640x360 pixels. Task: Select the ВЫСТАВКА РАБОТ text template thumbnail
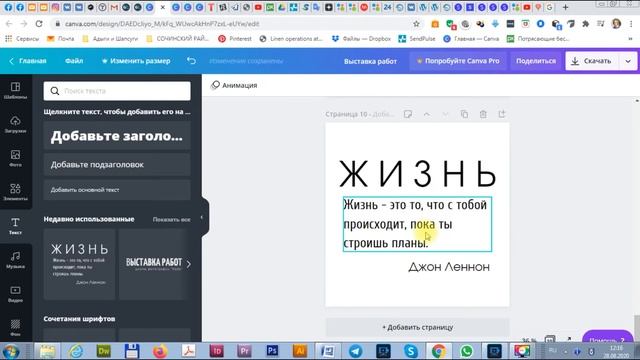pyautogui.click(x=153, y=264)
